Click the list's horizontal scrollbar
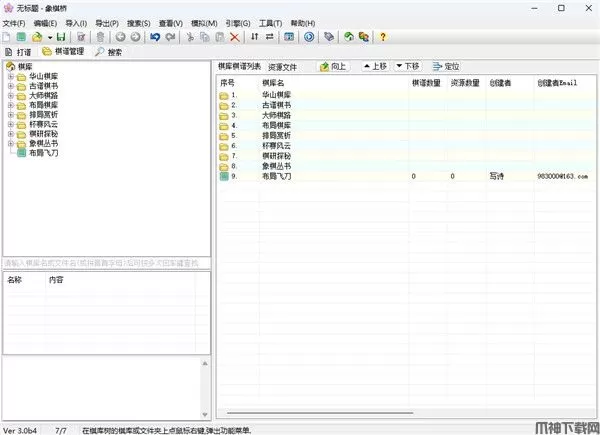The width and height of the screenshot is (600, 435). click(320, 413)
